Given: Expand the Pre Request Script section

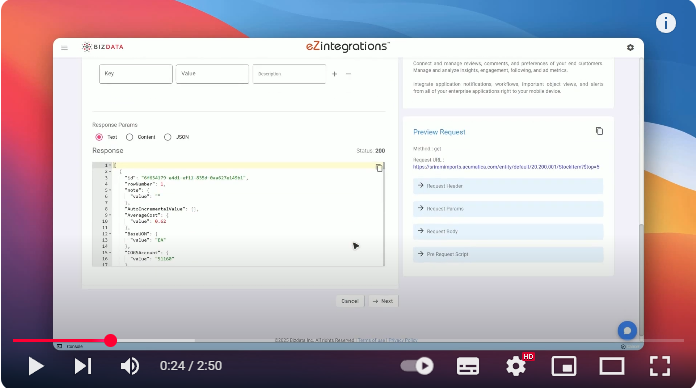Looking at the screenshot, I should (x=508, y=254).
